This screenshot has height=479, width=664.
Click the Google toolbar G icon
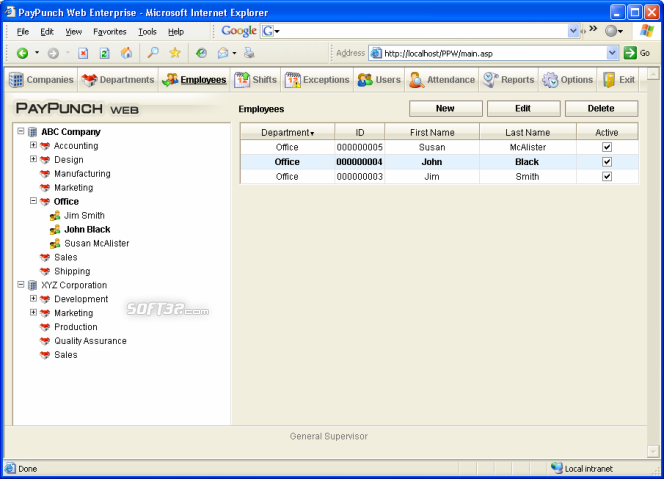[268, 31]
